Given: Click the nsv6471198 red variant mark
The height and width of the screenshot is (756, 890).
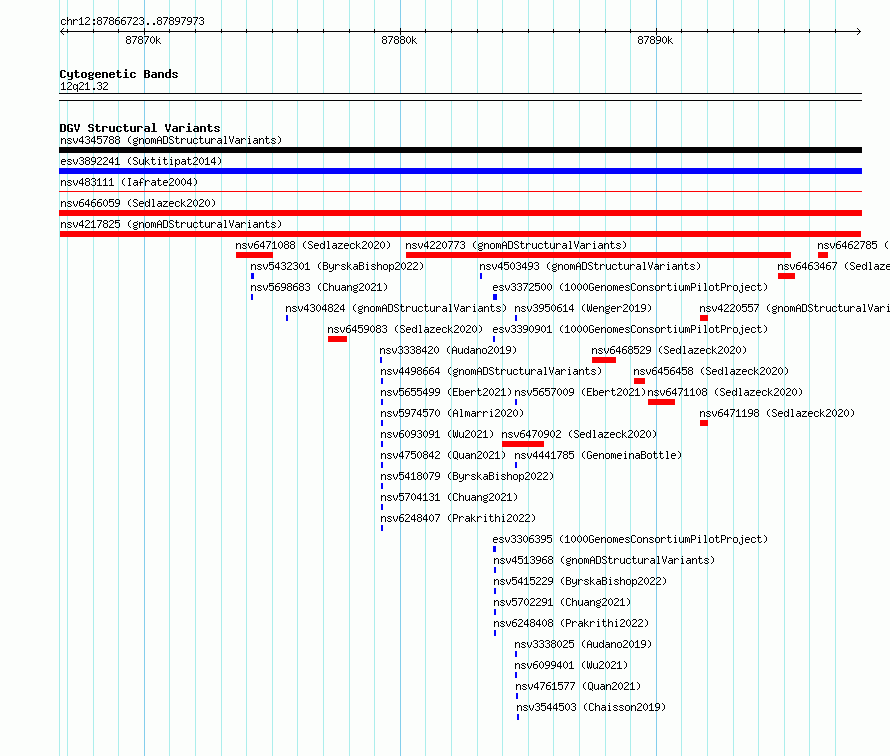Looking at the screenshot, I should pyautogui.click(x=704, y=423).
